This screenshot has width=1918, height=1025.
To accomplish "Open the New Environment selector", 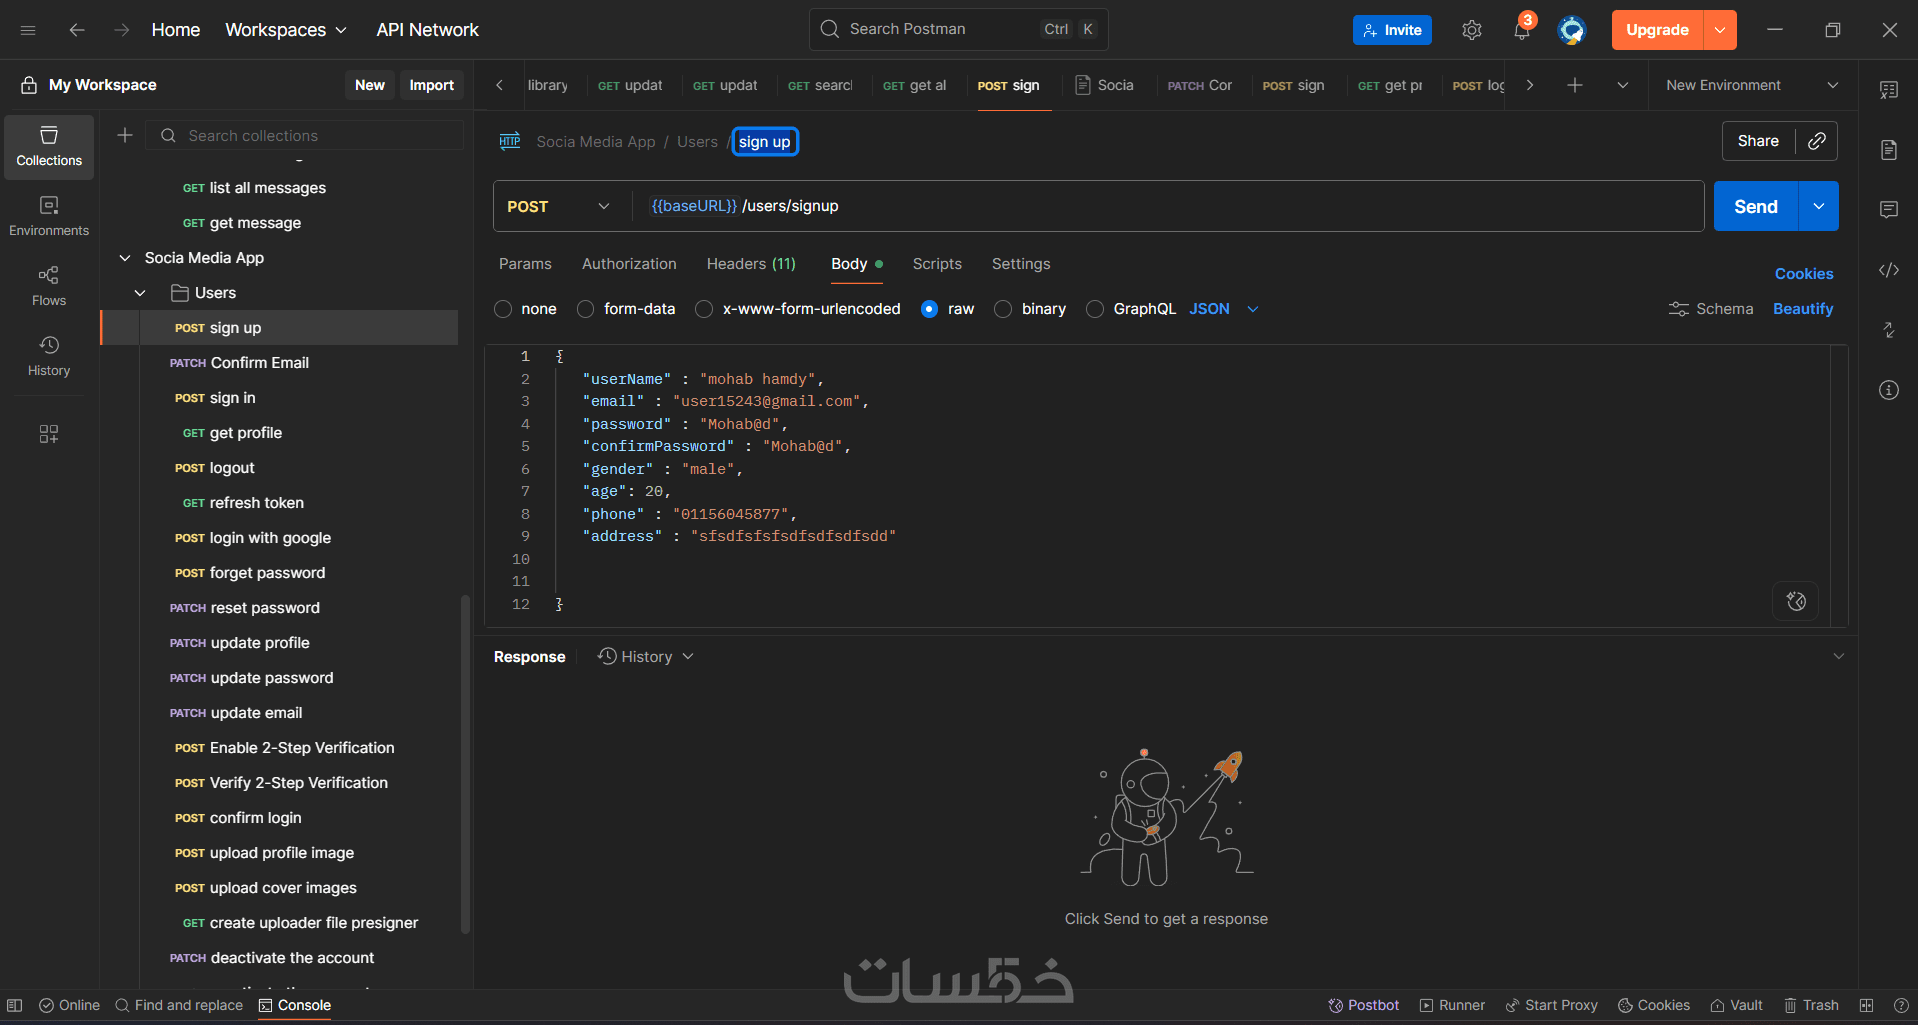I will [1752, 85].
